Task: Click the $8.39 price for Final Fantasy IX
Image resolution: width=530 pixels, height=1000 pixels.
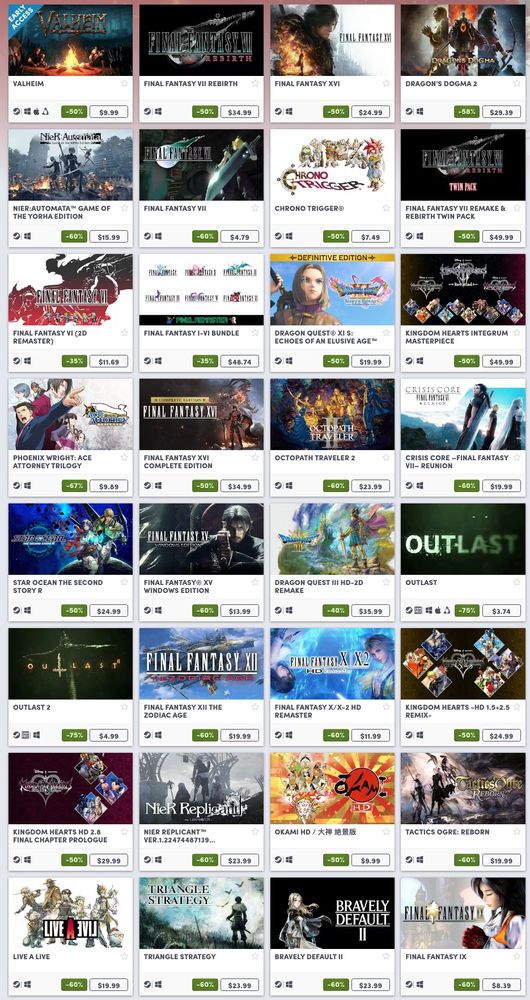Action: click(501, 985)
